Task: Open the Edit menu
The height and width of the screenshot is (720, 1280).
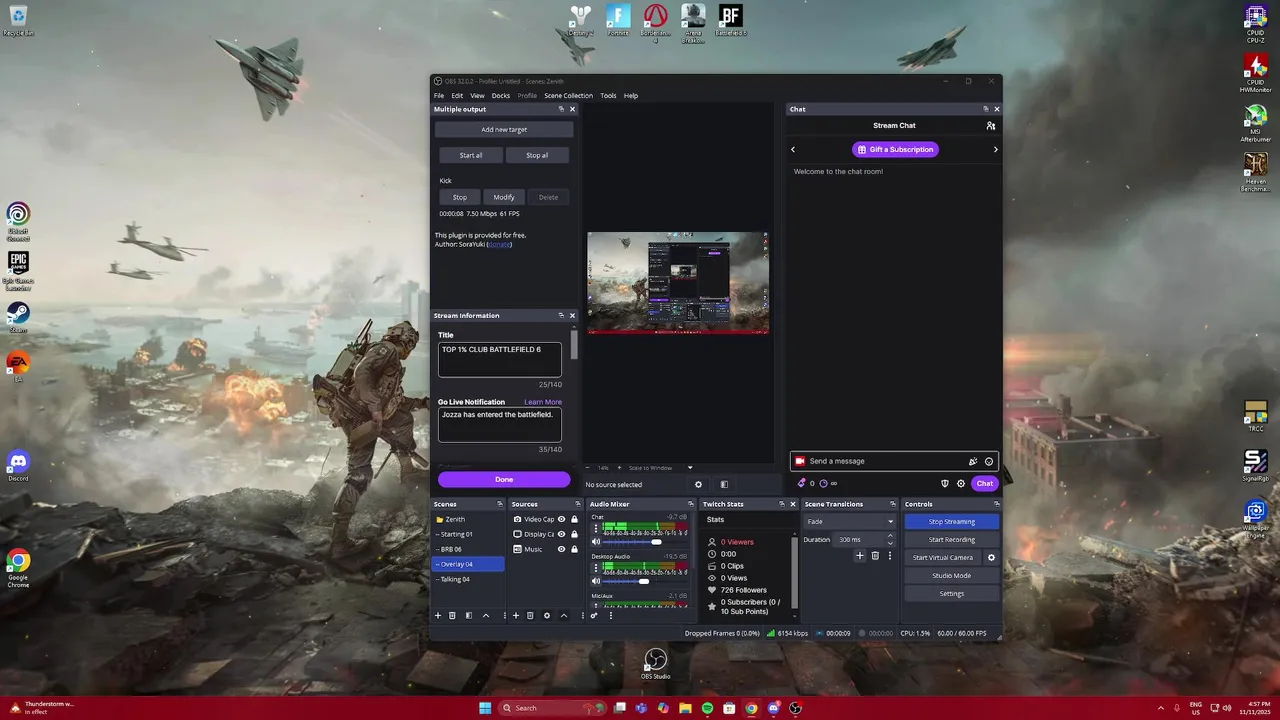Action: coord(457,96)
